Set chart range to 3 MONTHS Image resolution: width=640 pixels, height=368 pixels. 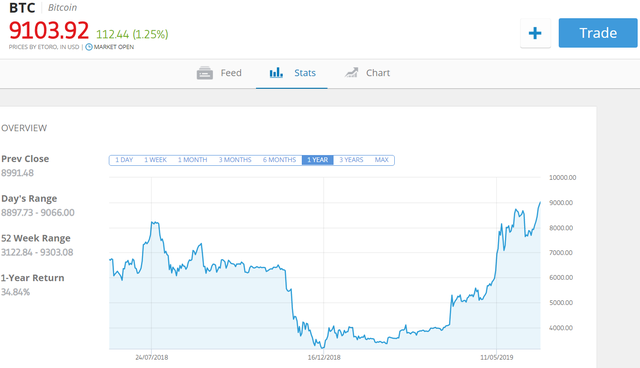click(235, 160)
